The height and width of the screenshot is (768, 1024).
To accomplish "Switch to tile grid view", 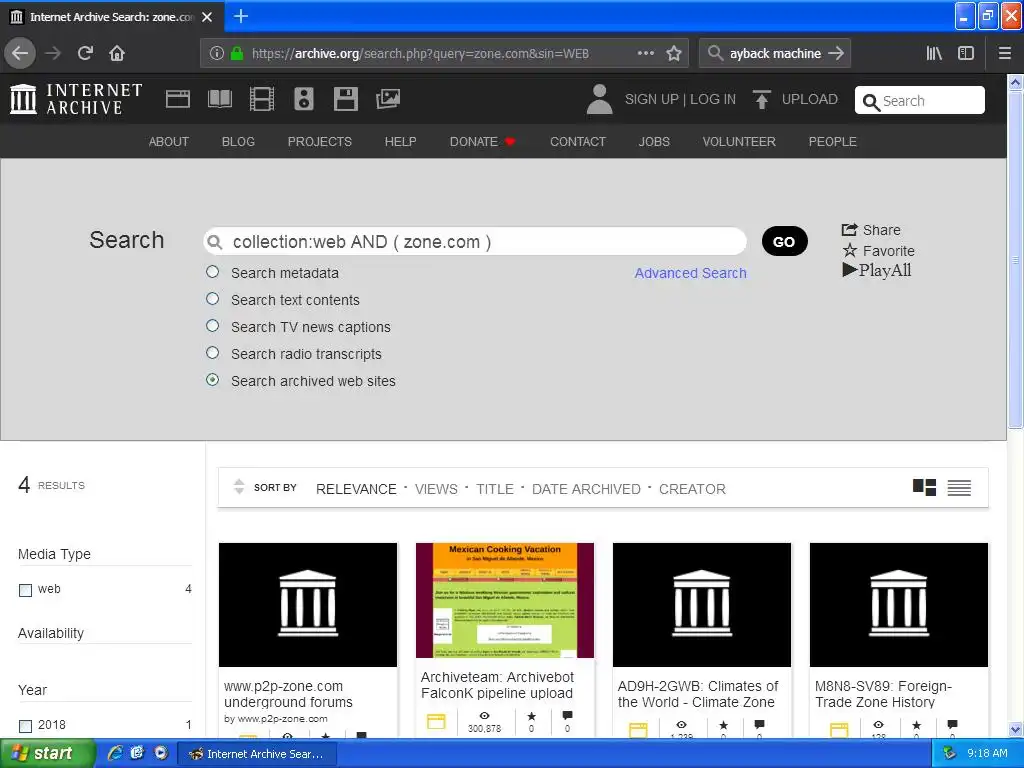I will click(924, 487).
